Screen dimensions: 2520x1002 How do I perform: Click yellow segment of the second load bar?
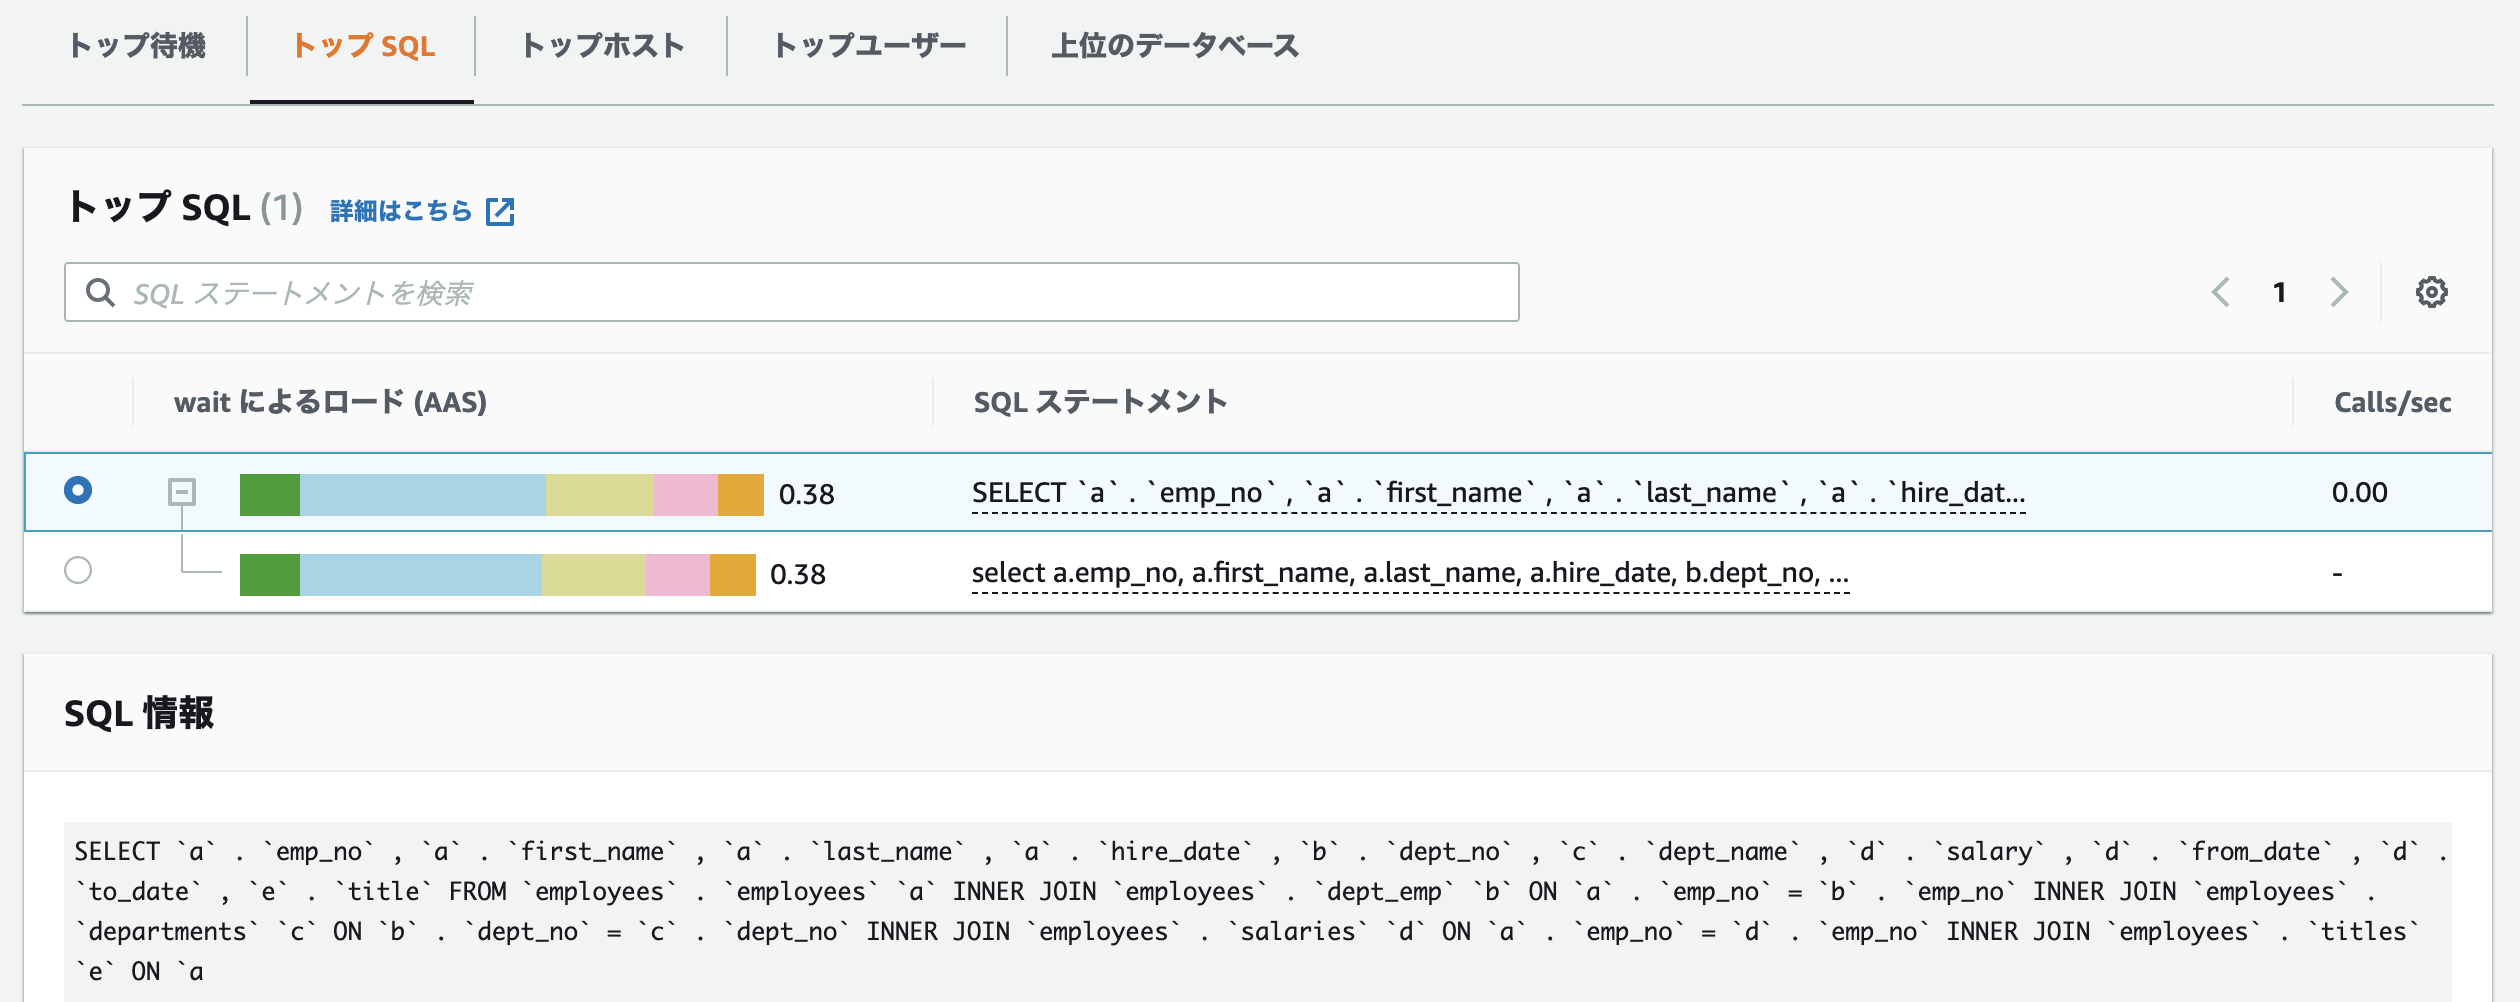coord(594,575)
